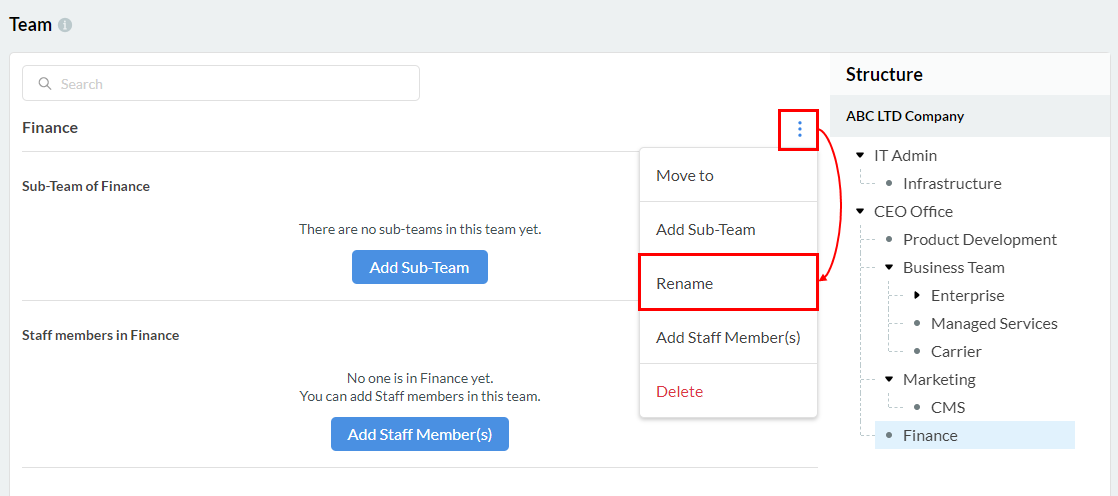Collapse the CEO Office tree node
Viewport: 1118px width, 496px height.
(860, 211)
